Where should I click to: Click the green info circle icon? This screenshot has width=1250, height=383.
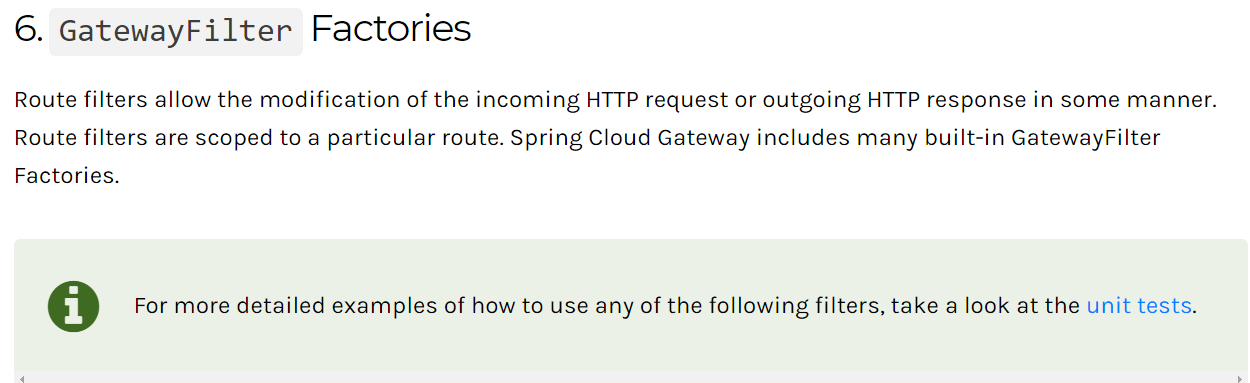(x=73, y=306)
